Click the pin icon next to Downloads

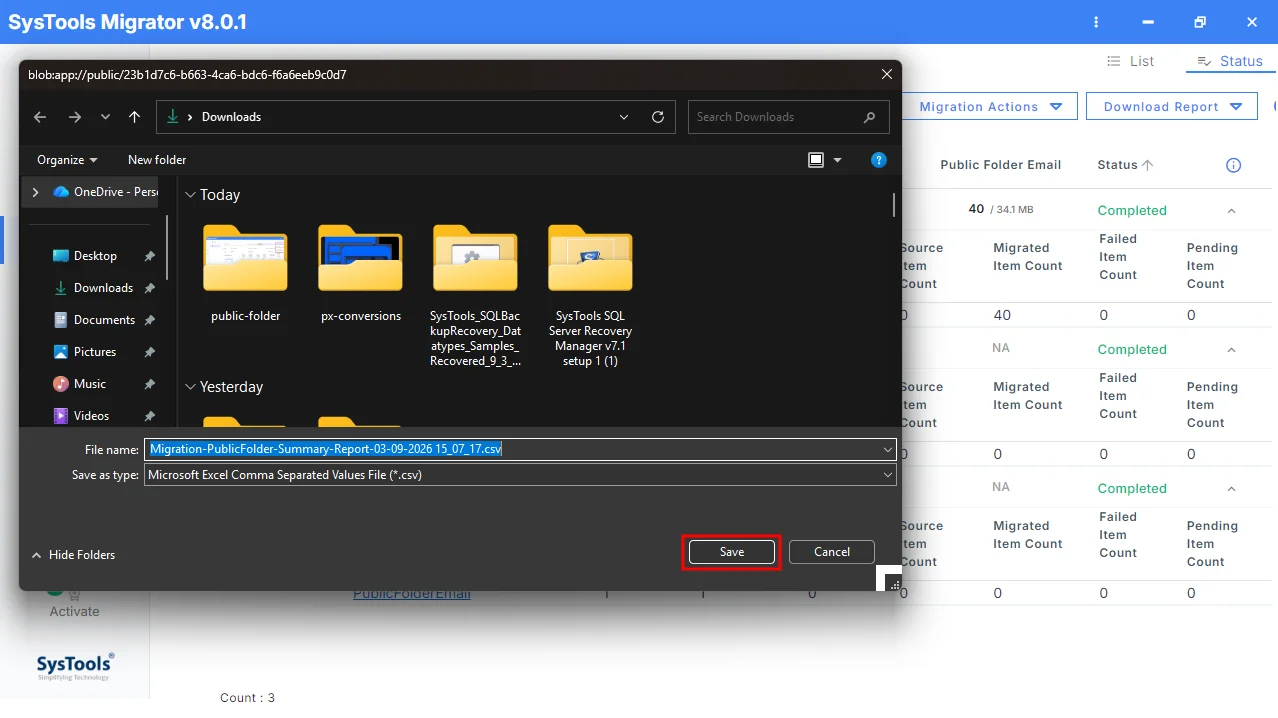(x=149, y=288)
